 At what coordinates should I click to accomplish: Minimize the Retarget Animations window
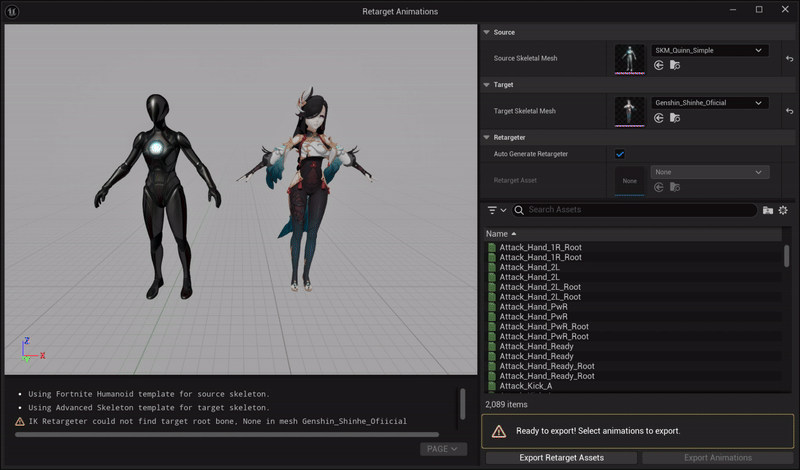tap(733, 10)
